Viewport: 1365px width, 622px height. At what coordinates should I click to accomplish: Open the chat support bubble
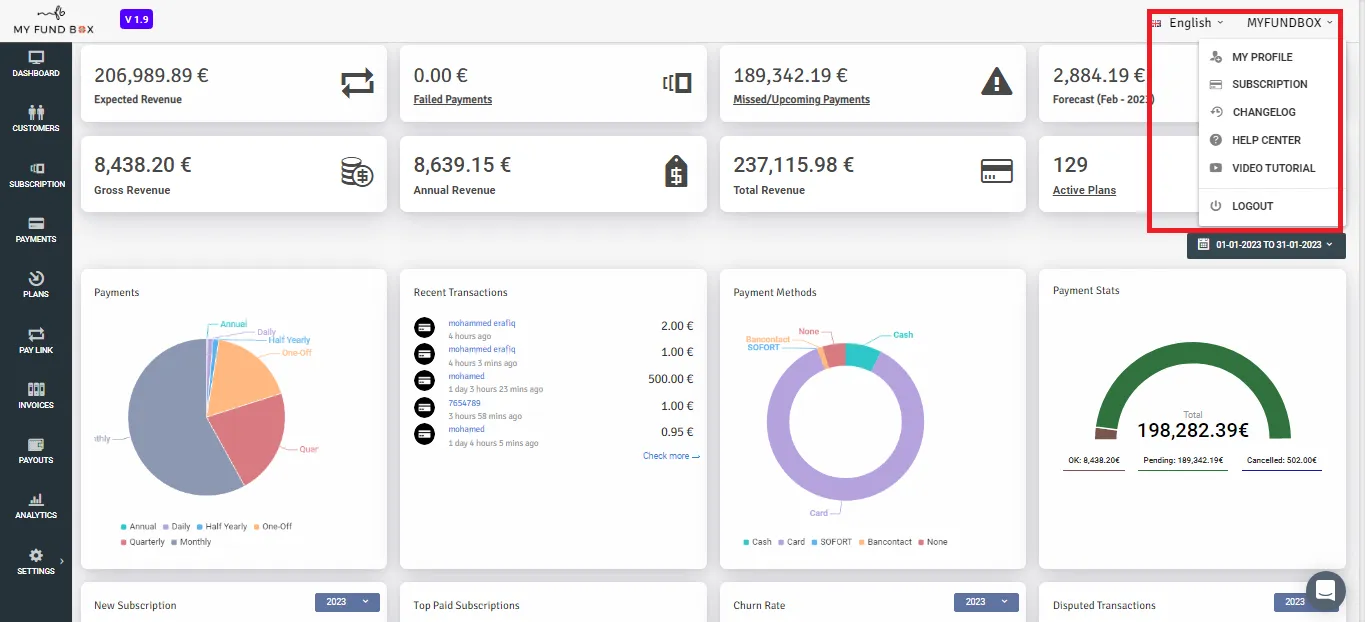(1325, 591)
